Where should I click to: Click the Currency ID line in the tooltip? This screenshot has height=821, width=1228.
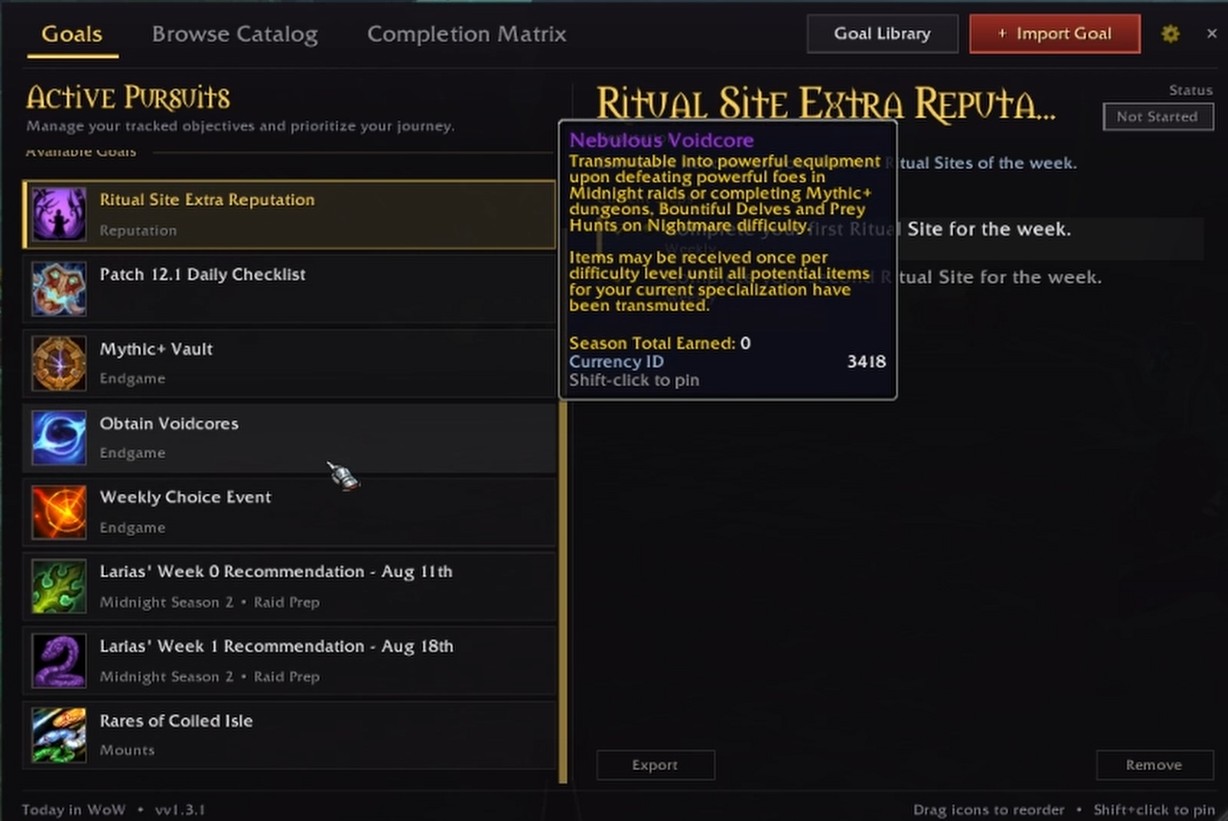click(x=727, y=362)
